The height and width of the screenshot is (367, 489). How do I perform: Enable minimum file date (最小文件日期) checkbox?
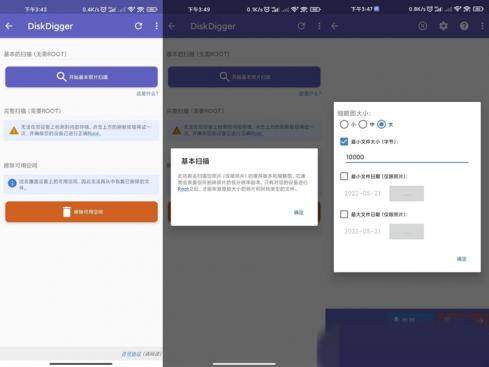pyautogui.click(x=344, y=176)
